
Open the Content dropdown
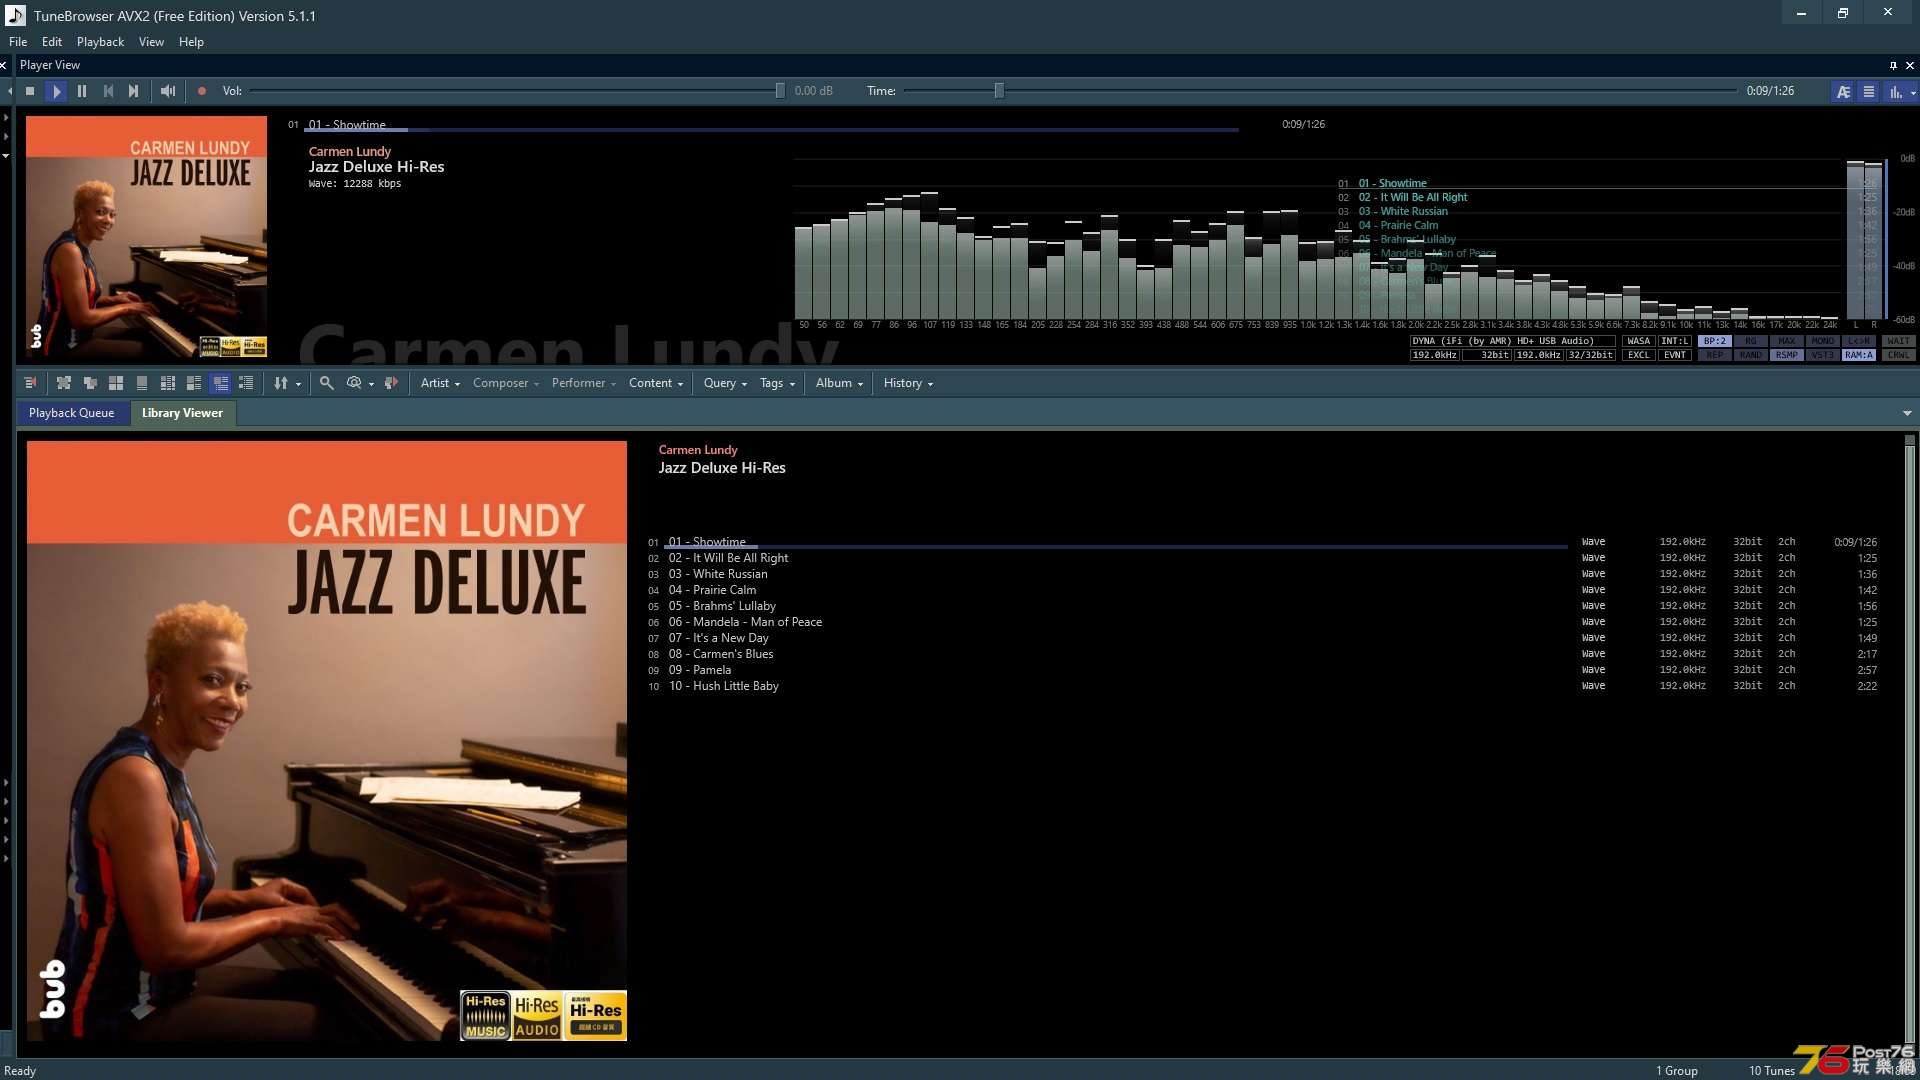(x=656, y=383)
